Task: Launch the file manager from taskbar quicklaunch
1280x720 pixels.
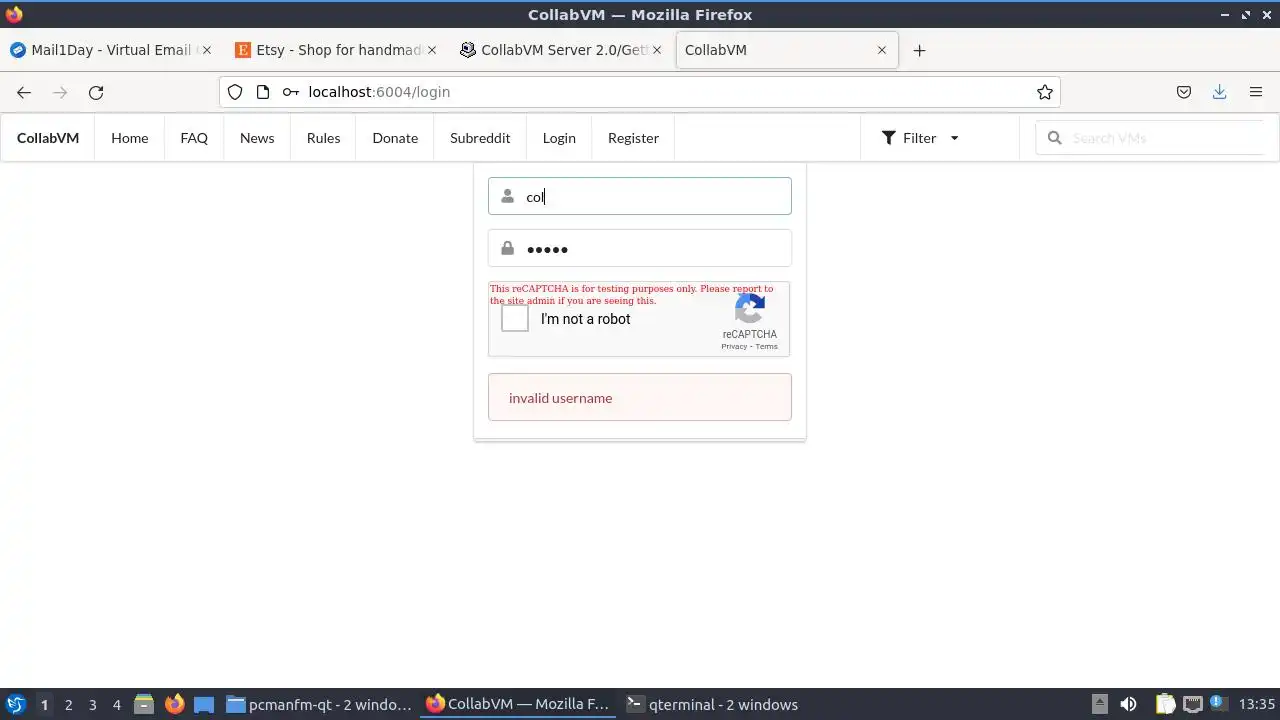Action: point(144,704)
